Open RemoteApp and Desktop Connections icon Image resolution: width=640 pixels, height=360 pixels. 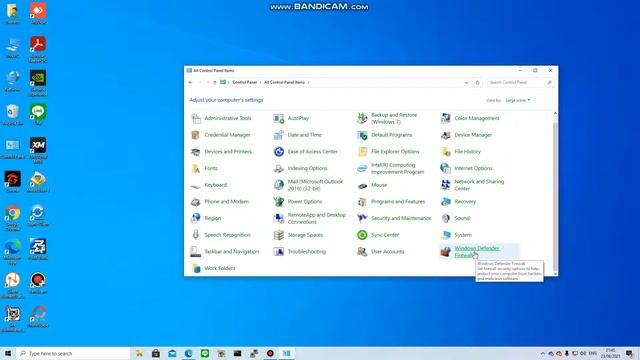click(279, 218)
